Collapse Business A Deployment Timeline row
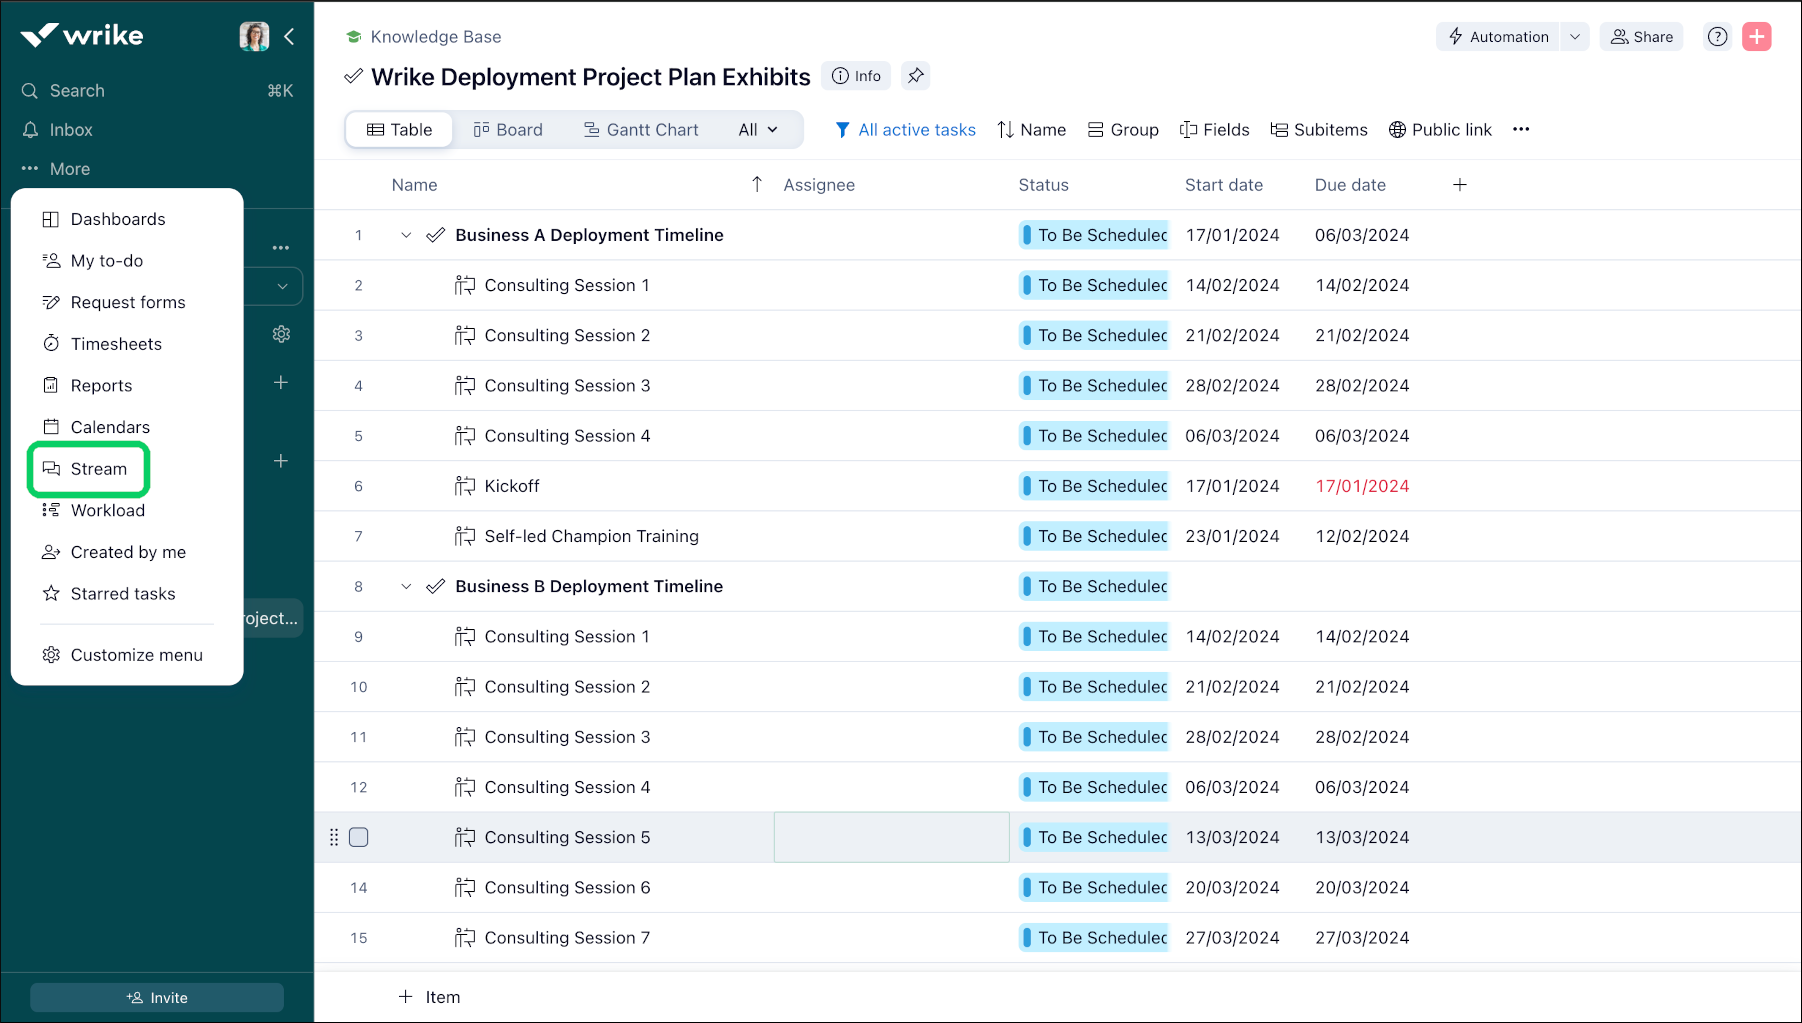The image size is (1802, 1023). pos(406,235)
